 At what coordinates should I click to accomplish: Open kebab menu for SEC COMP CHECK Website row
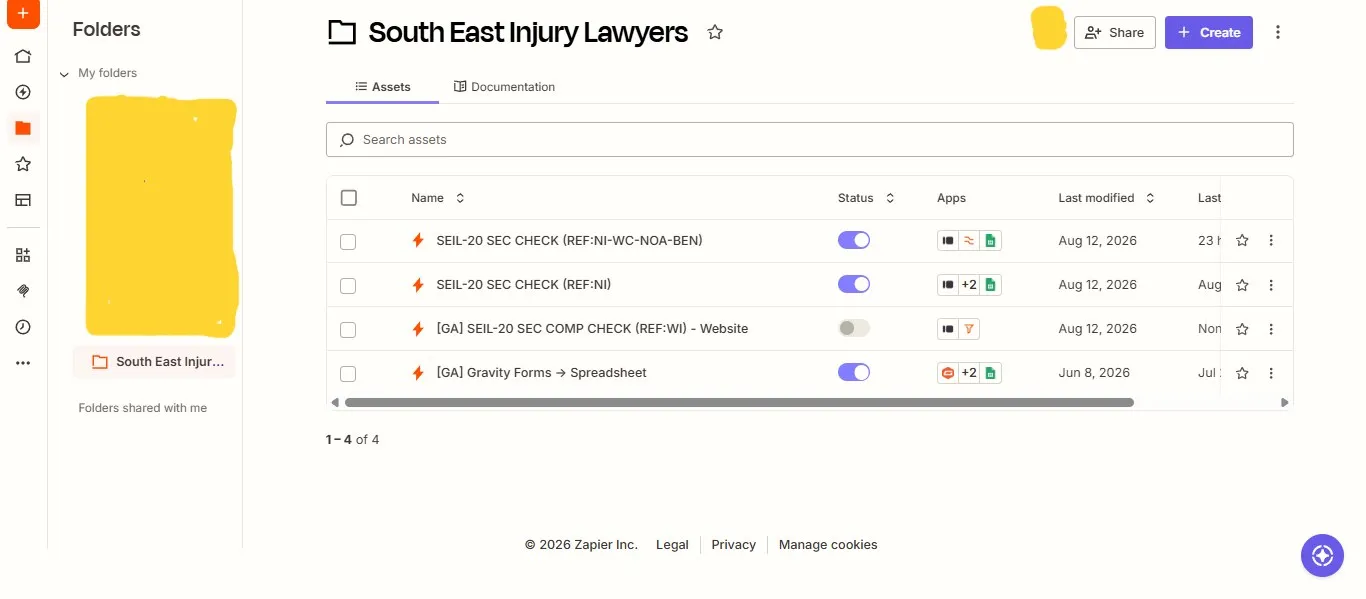(1271, 329)
